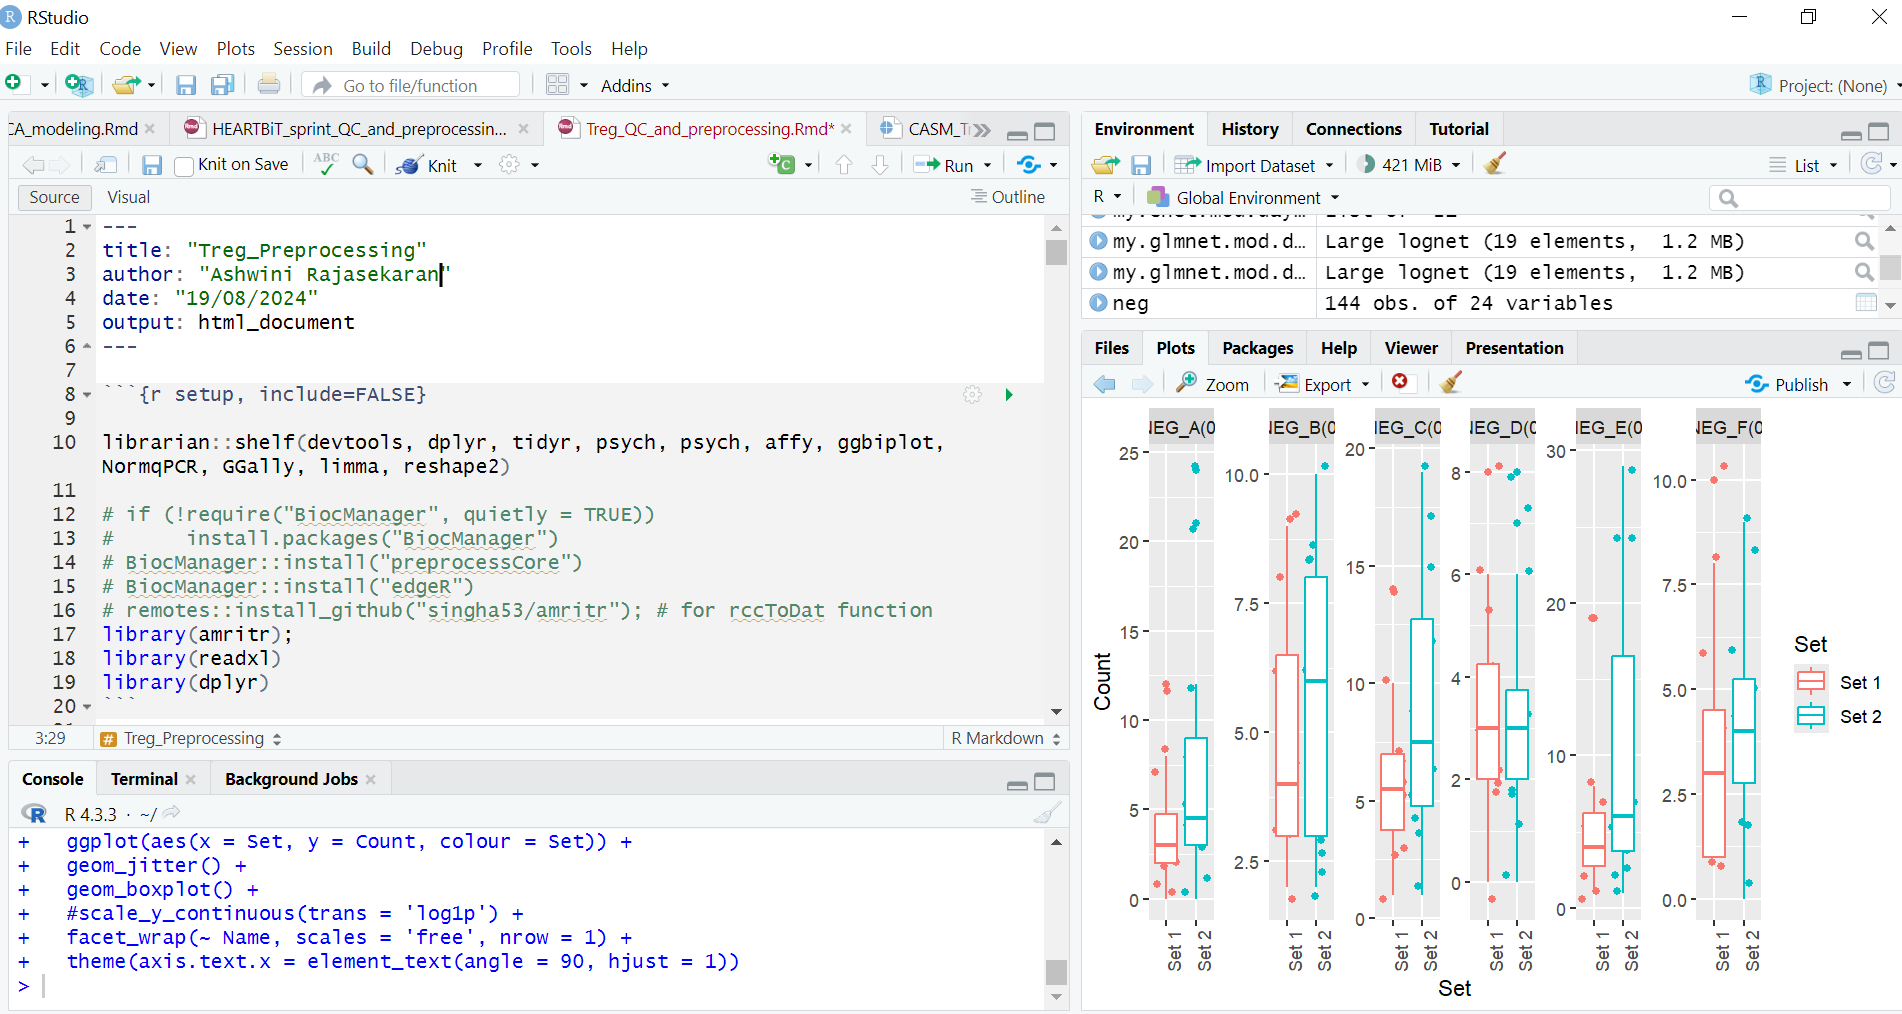Click the Workspace panes grid icon
This screenshot has width=1902, height=1014.
[558, 85]
